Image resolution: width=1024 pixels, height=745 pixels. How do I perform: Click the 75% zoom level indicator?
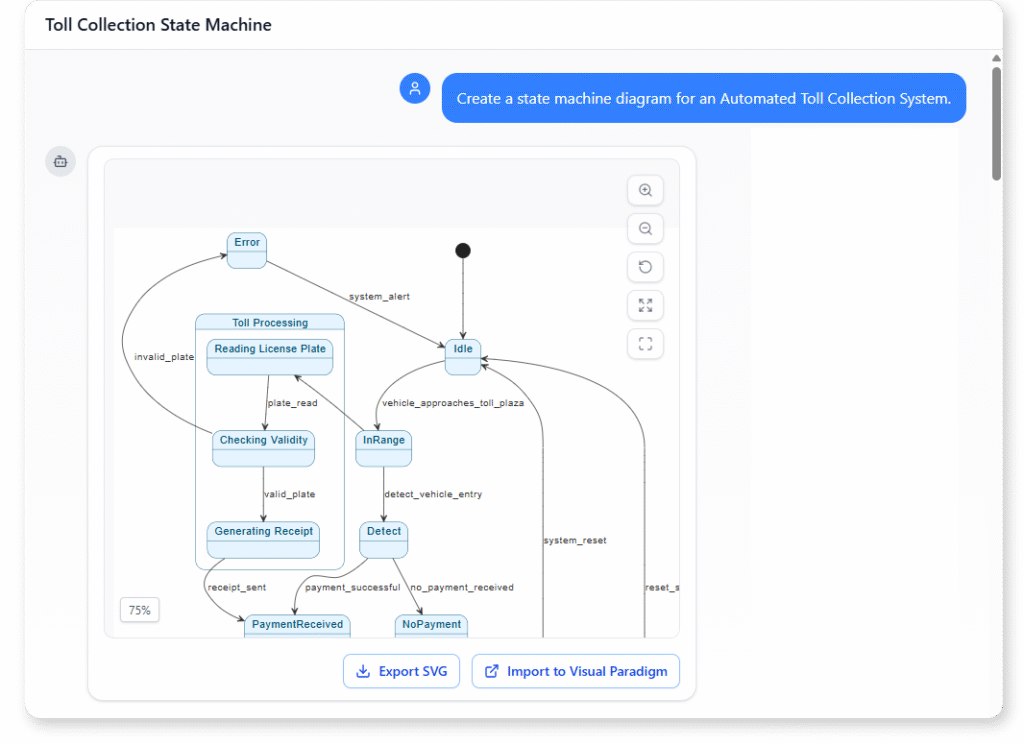tap(139, 609)
